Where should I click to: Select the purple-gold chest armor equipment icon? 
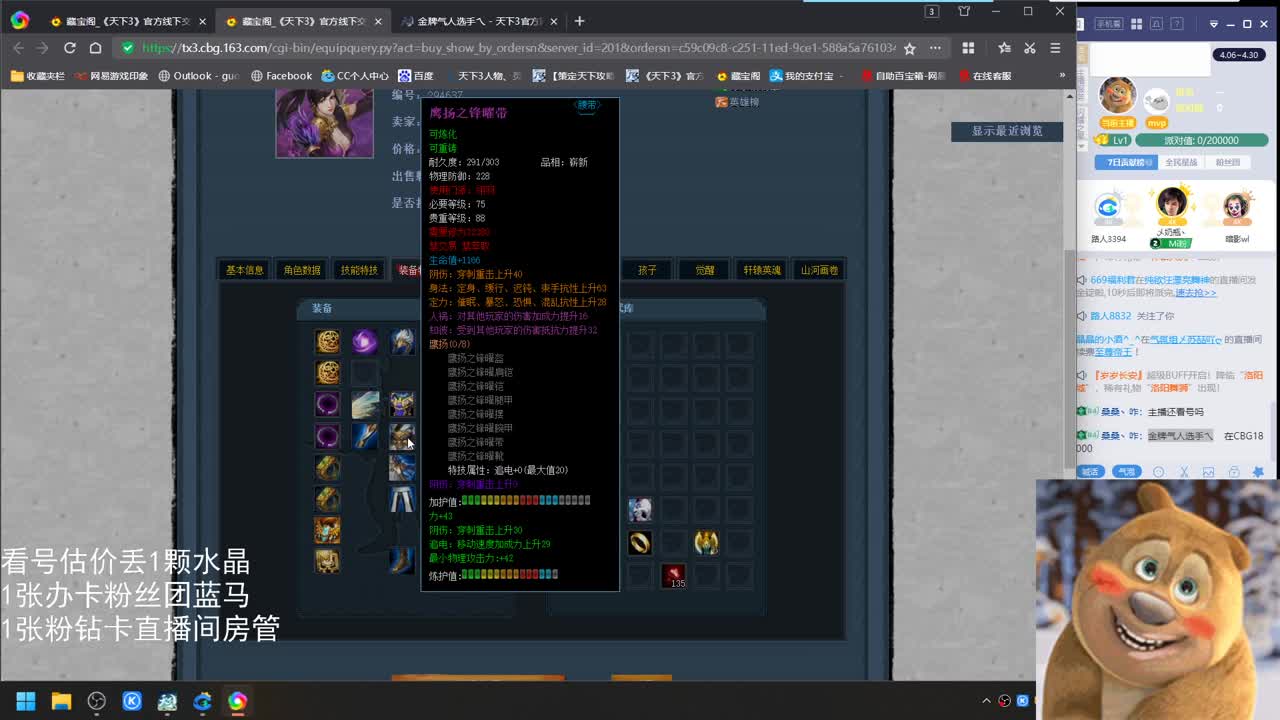[x=402, y=405]
